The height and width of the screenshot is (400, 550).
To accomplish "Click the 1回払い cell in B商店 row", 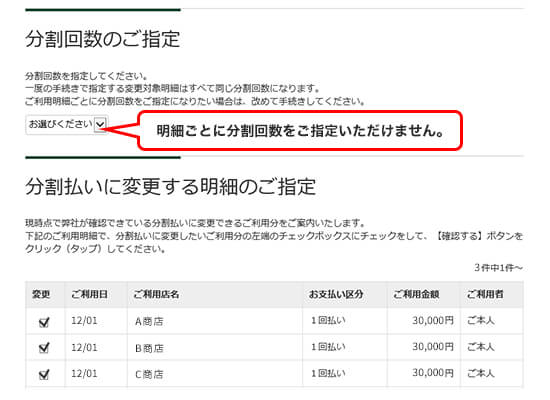I will tap(328, 347).
